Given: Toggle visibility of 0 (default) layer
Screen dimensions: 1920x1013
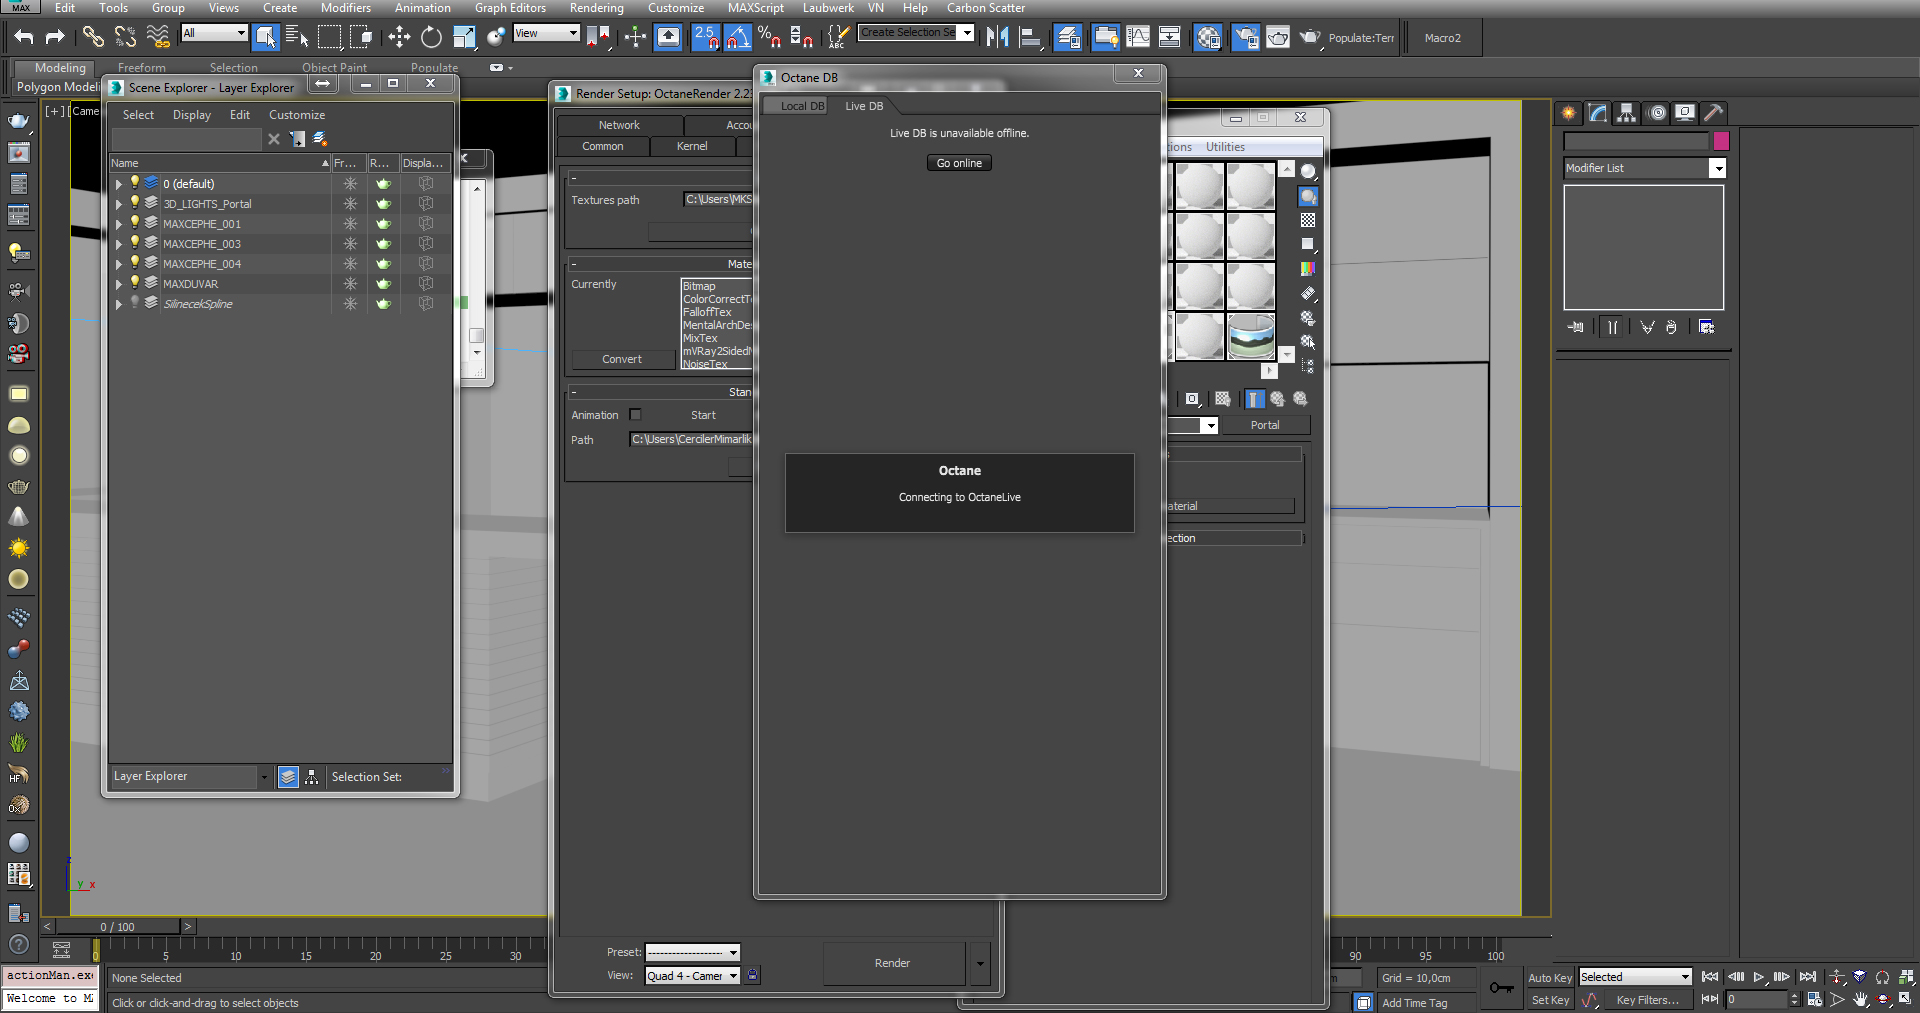Looking at the screenshot, I should 135,183.
